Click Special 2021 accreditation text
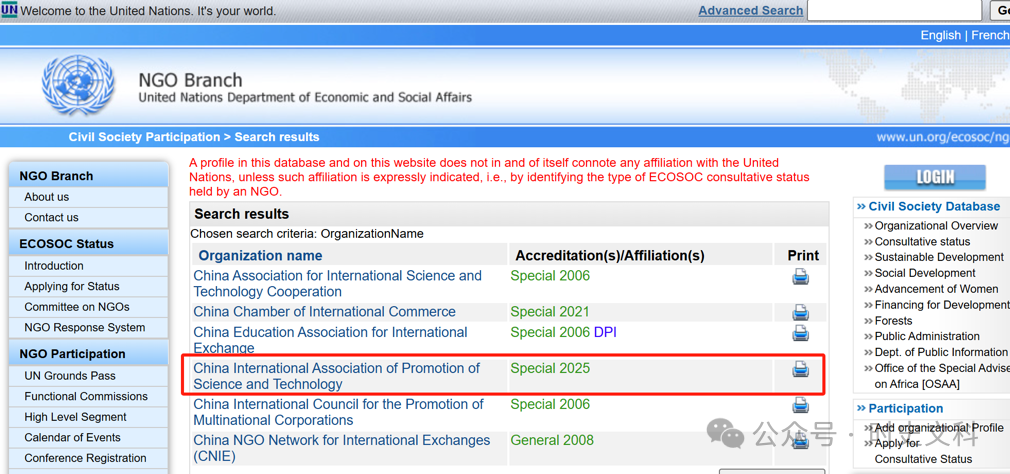The height and width of the screenshot is (474, 1010). tap(550, 312)
